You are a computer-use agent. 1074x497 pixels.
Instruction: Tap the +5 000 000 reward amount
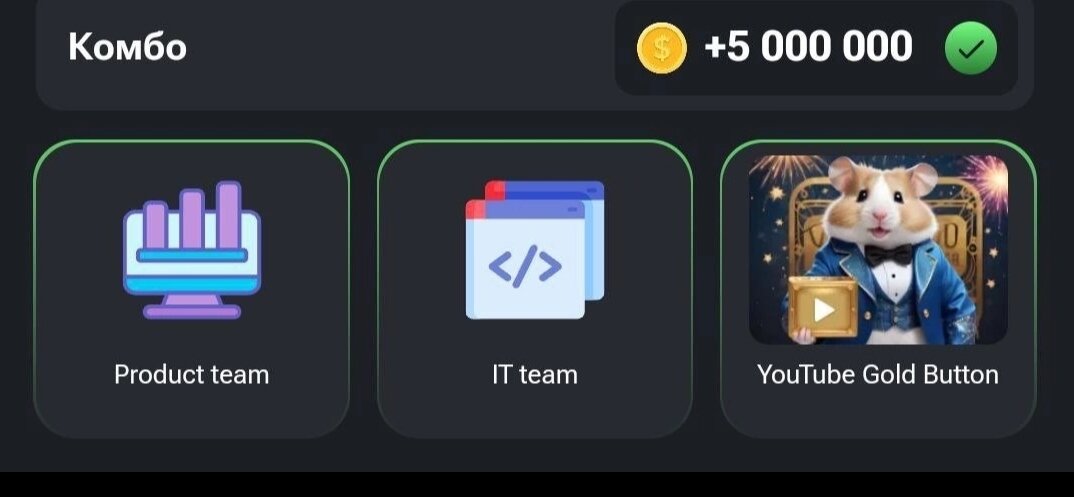(808, 47)
